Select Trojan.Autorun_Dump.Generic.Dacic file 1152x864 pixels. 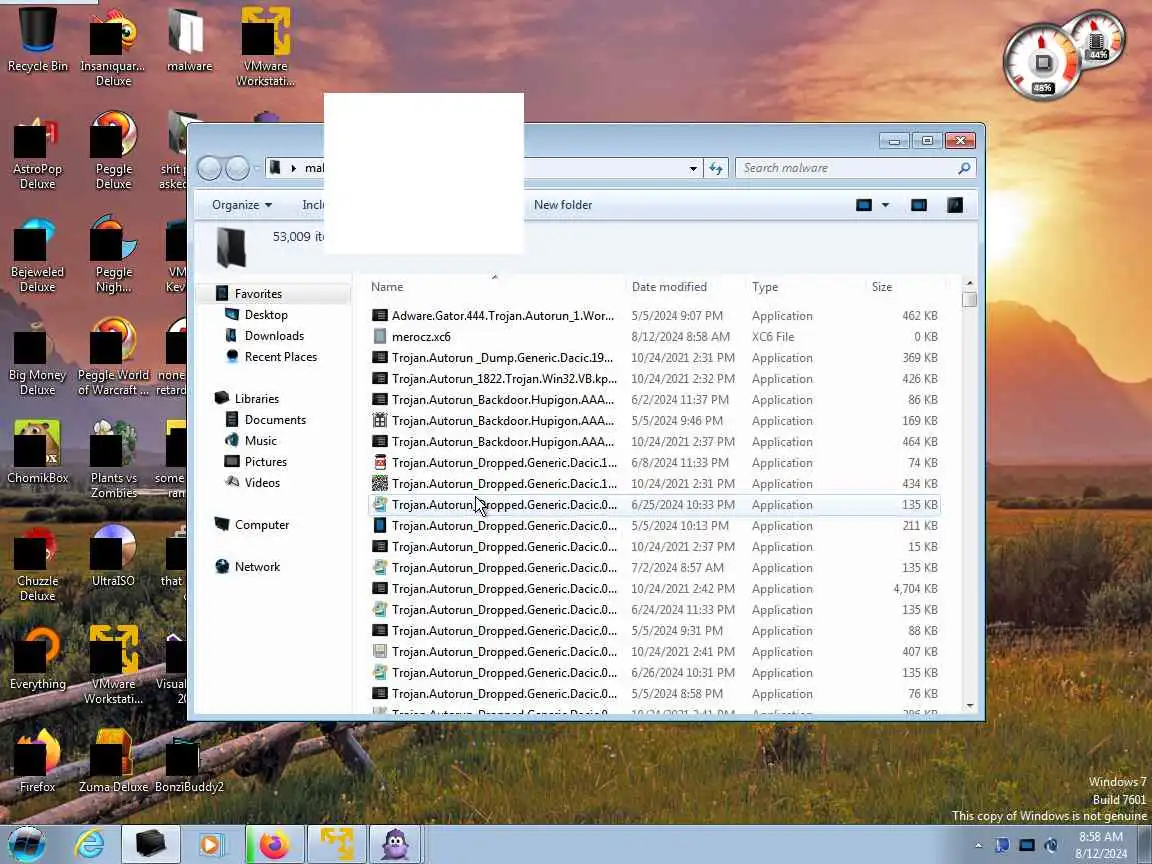[x=654, y=358]
